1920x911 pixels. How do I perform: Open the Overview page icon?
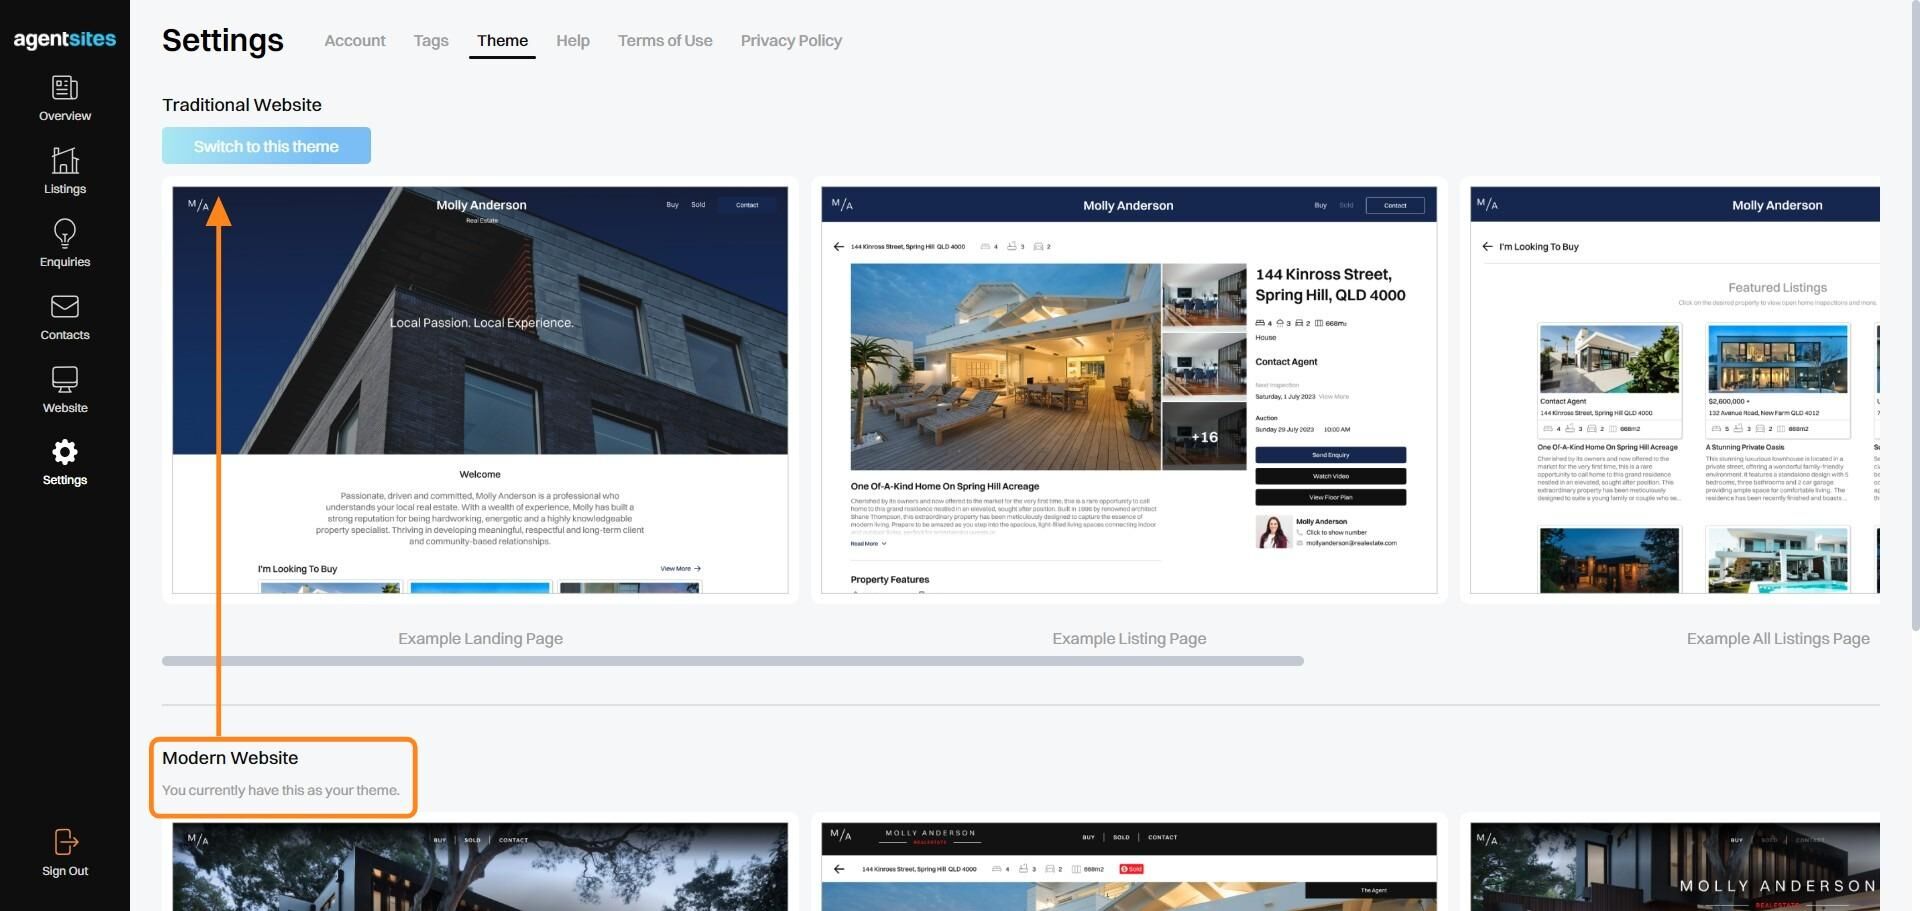point(65,88)
